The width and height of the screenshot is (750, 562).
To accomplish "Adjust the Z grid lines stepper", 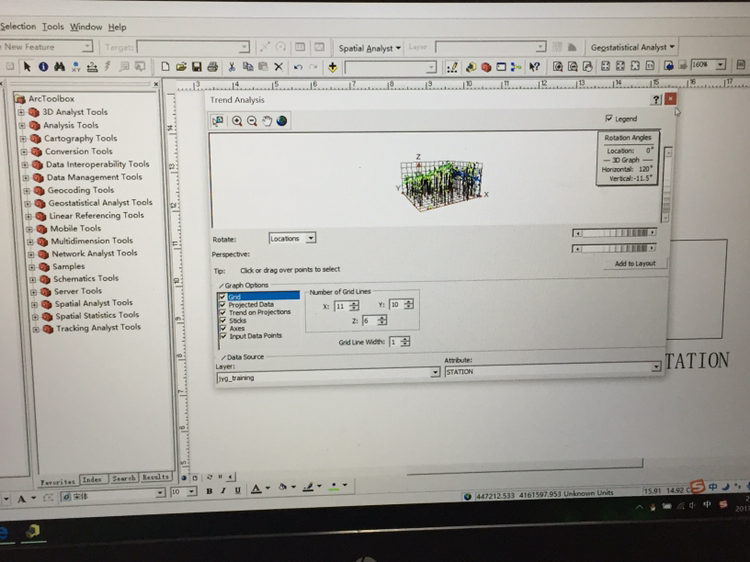I will coord(382,320).
